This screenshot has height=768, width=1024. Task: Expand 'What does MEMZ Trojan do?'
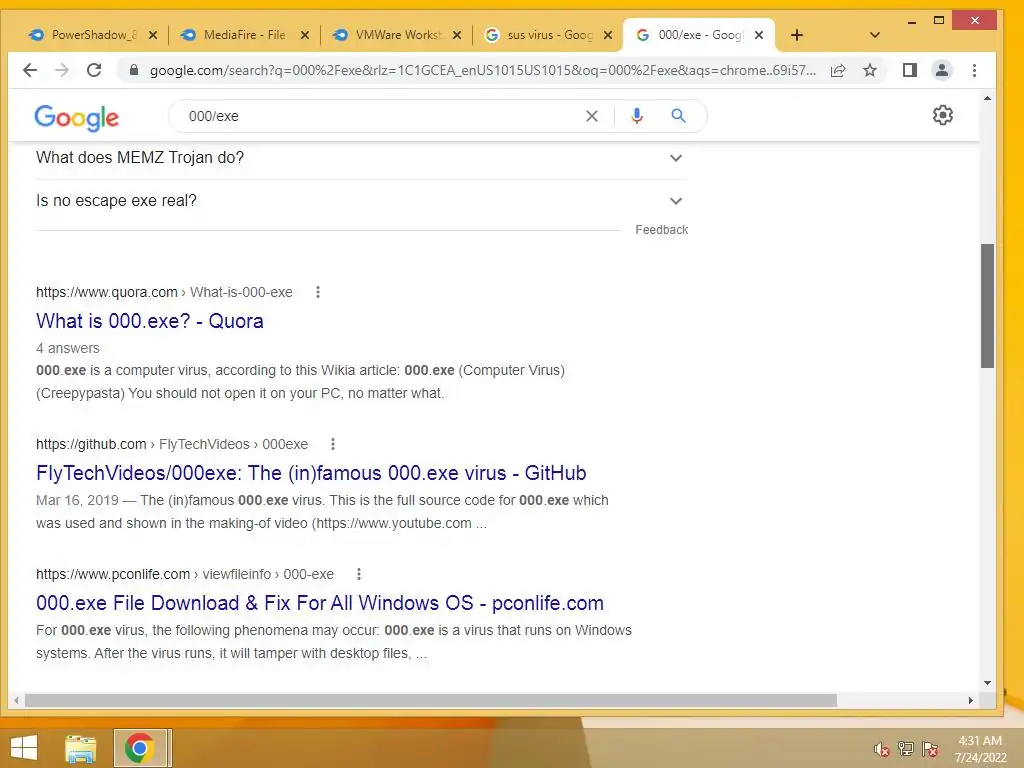pos(362,158)
